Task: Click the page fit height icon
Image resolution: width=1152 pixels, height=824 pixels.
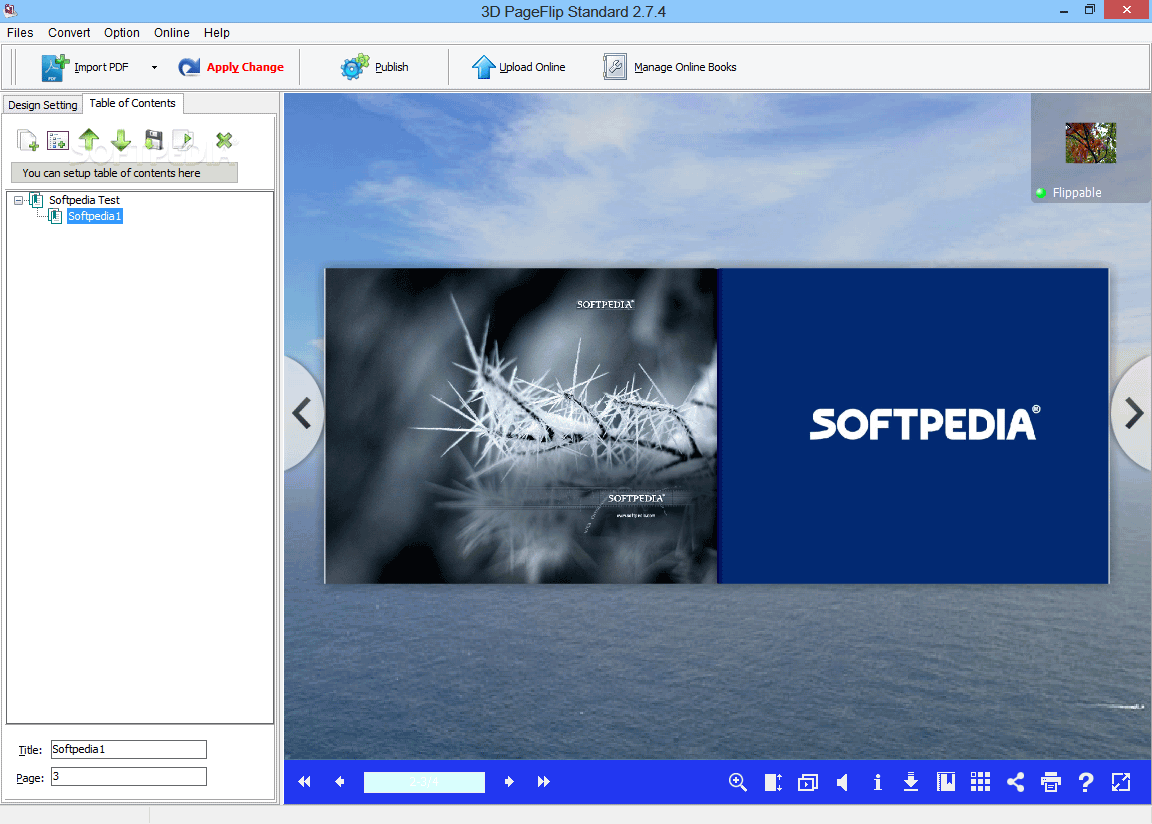Action: click(x=773, y=782)
